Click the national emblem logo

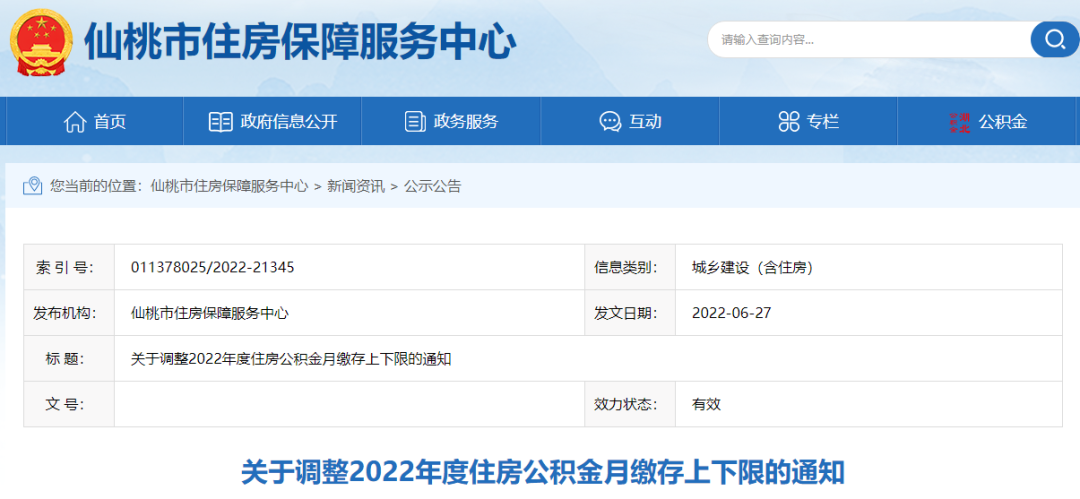pos(41,42)
